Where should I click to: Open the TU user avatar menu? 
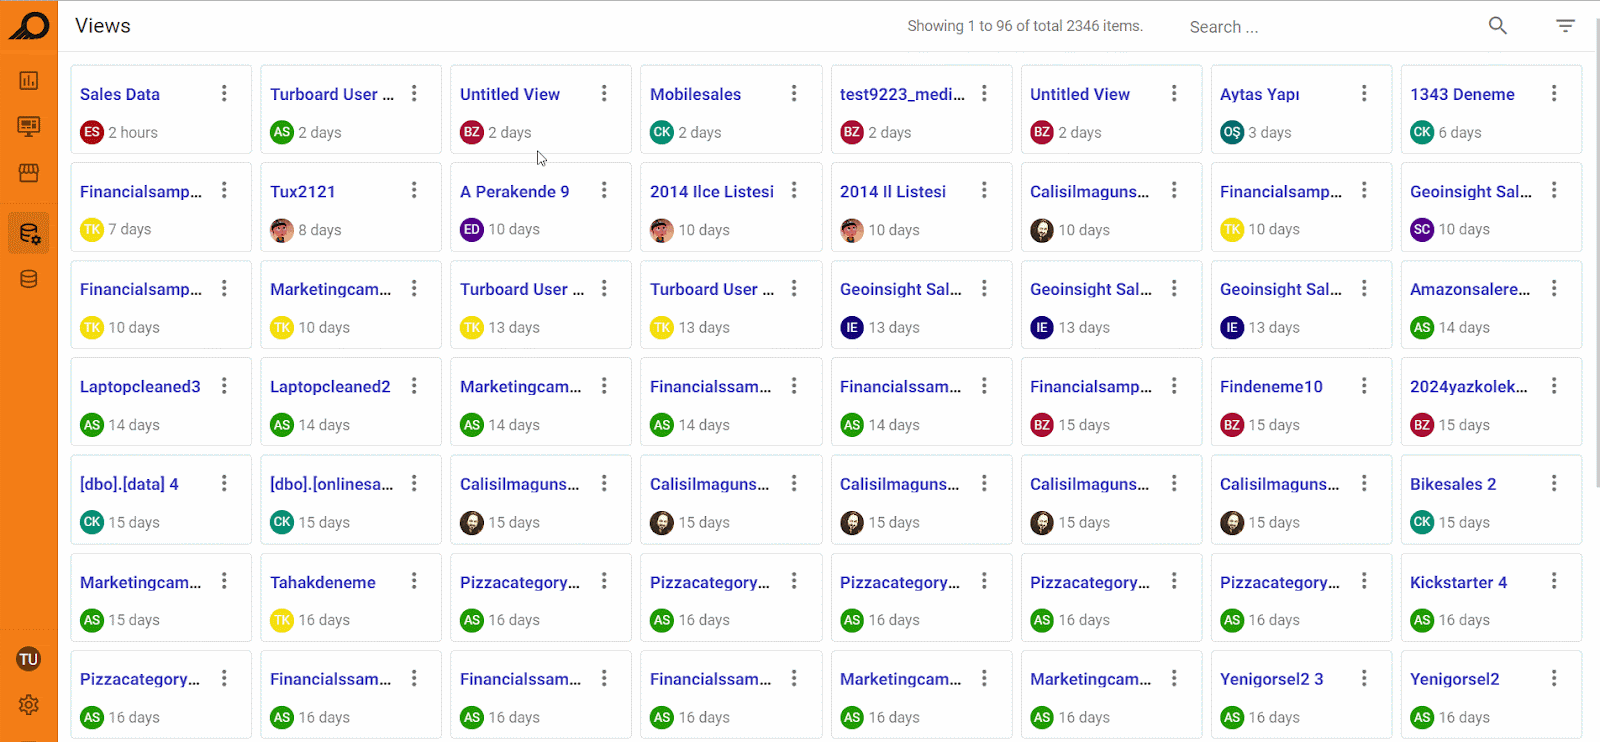pos(29,659)
